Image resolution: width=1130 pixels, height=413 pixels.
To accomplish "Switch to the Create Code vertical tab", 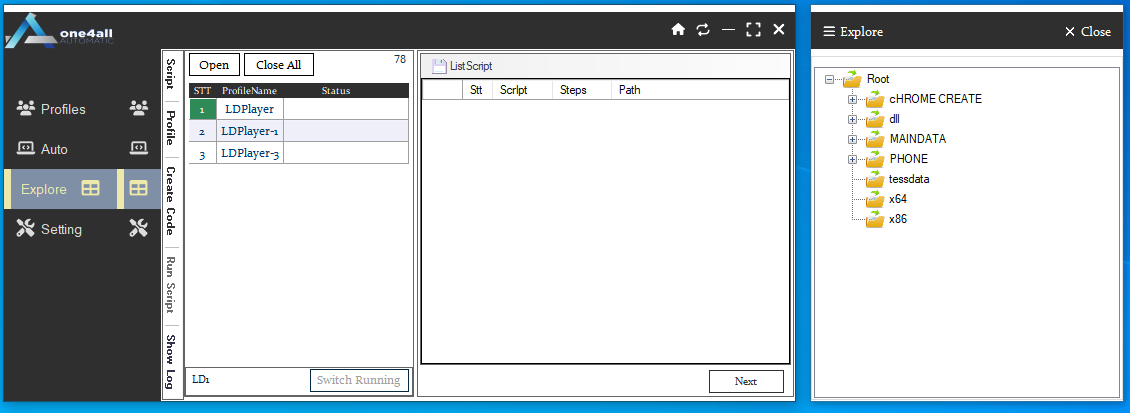I will point(171,201).
